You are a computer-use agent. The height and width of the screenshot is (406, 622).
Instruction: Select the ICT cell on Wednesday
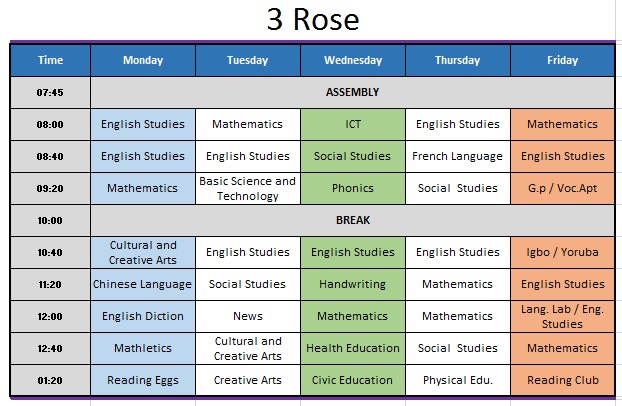coord(353,124)
